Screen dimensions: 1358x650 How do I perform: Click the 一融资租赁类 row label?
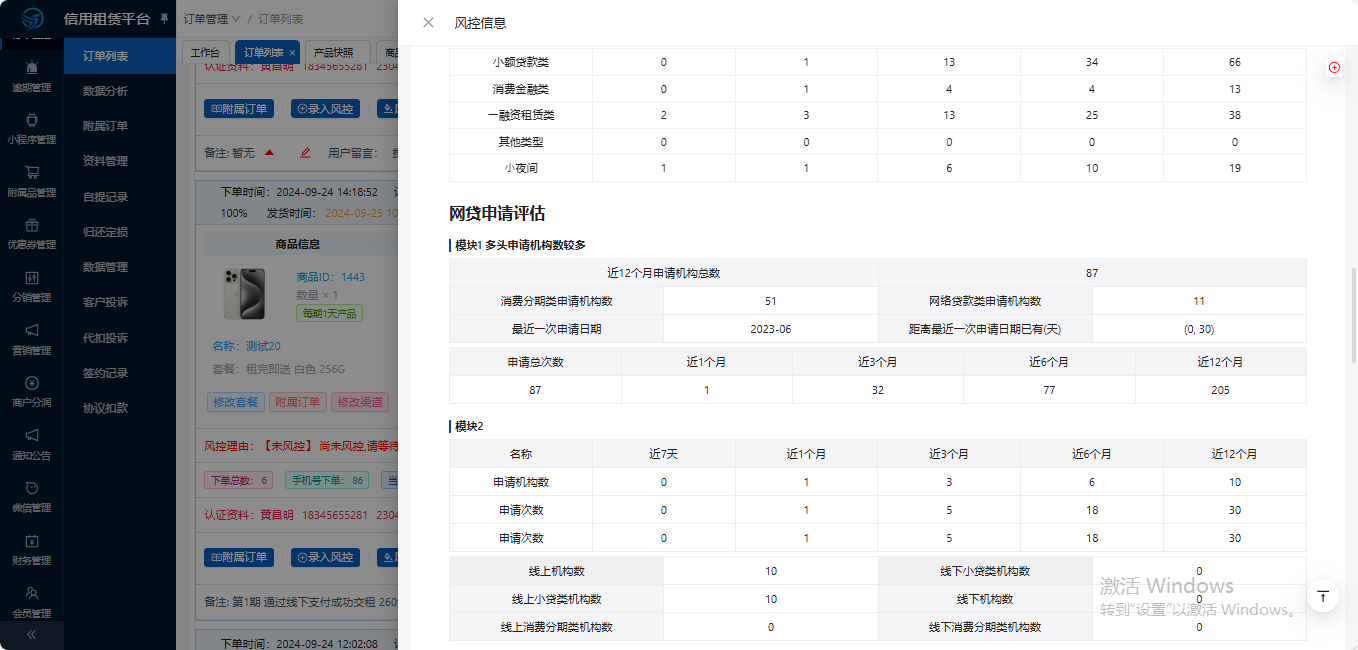[521, 115]
